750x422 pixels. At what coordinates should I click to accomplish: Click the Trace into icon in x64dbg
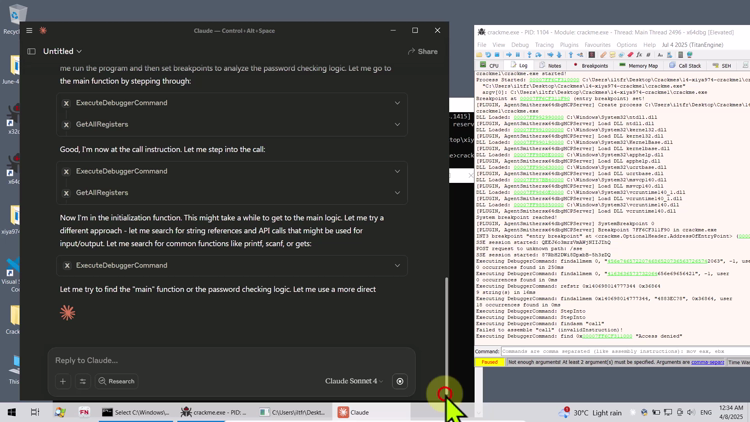[551, 55]
